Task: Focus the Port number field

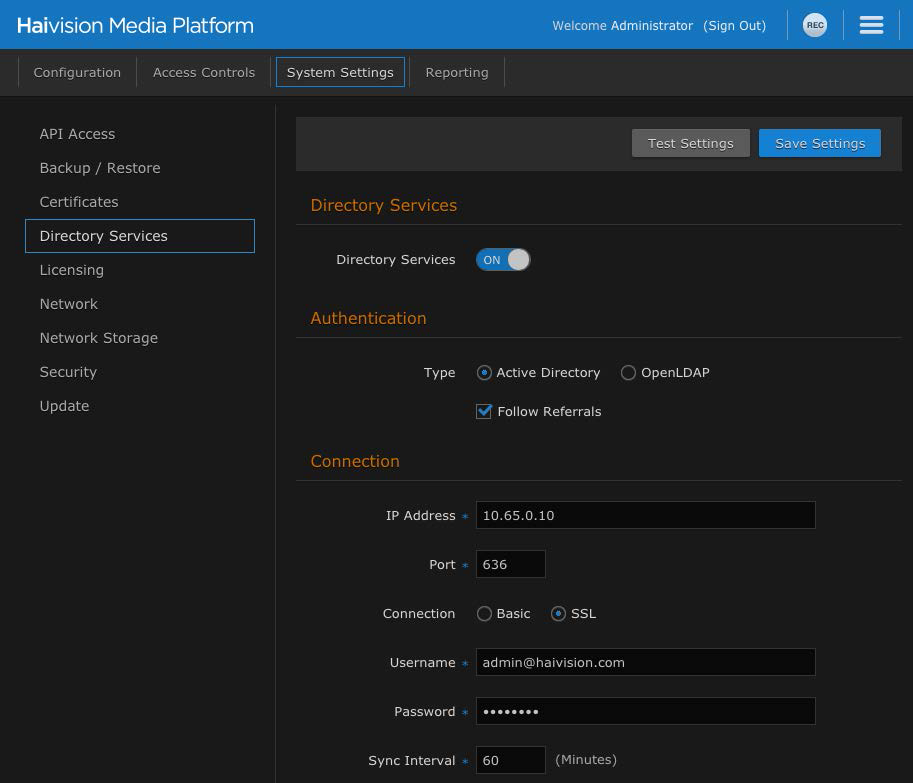Action: tap(510, 564)
